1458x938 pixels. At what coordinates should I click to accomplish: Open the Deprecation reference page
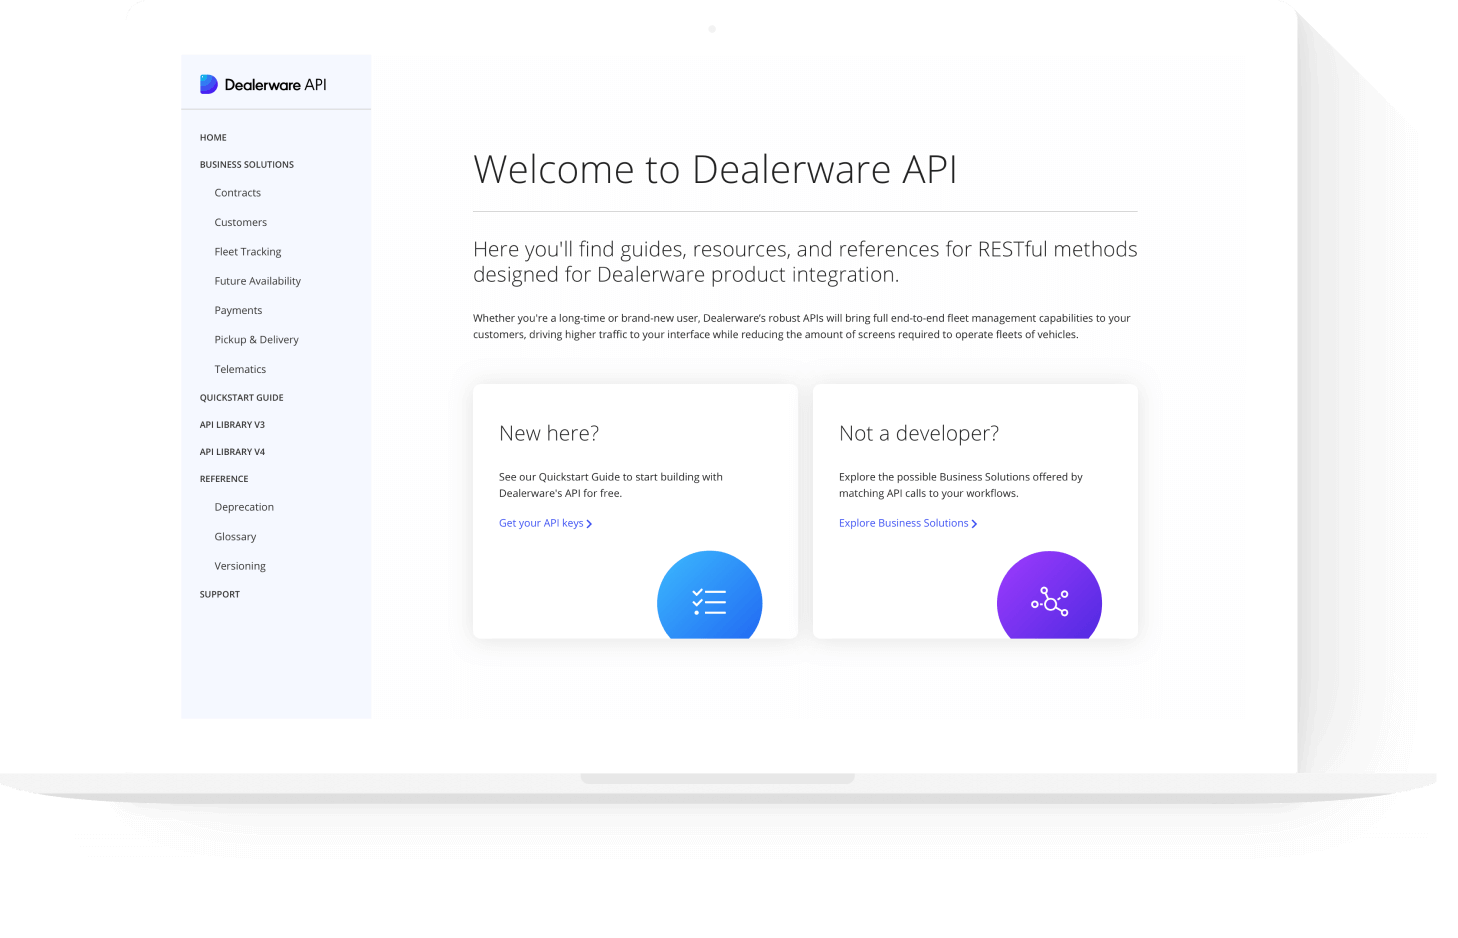(244, 508)
